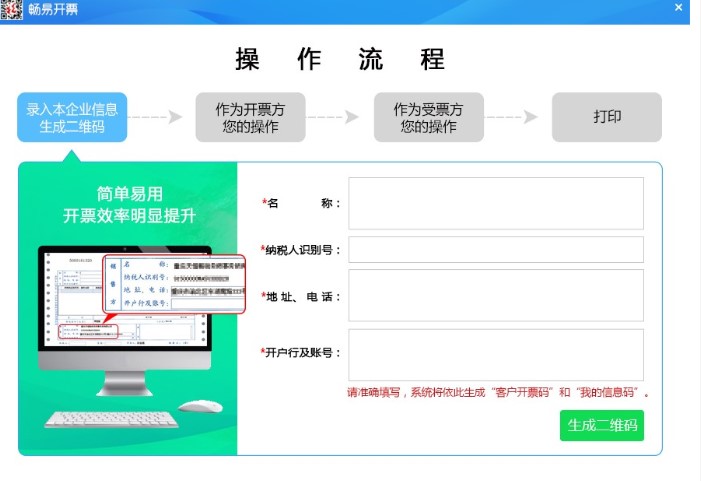Image resolution: width=701 pixels, height=481 pixels.
Task: Click the 畅易开票 title text
Action: 53,9
